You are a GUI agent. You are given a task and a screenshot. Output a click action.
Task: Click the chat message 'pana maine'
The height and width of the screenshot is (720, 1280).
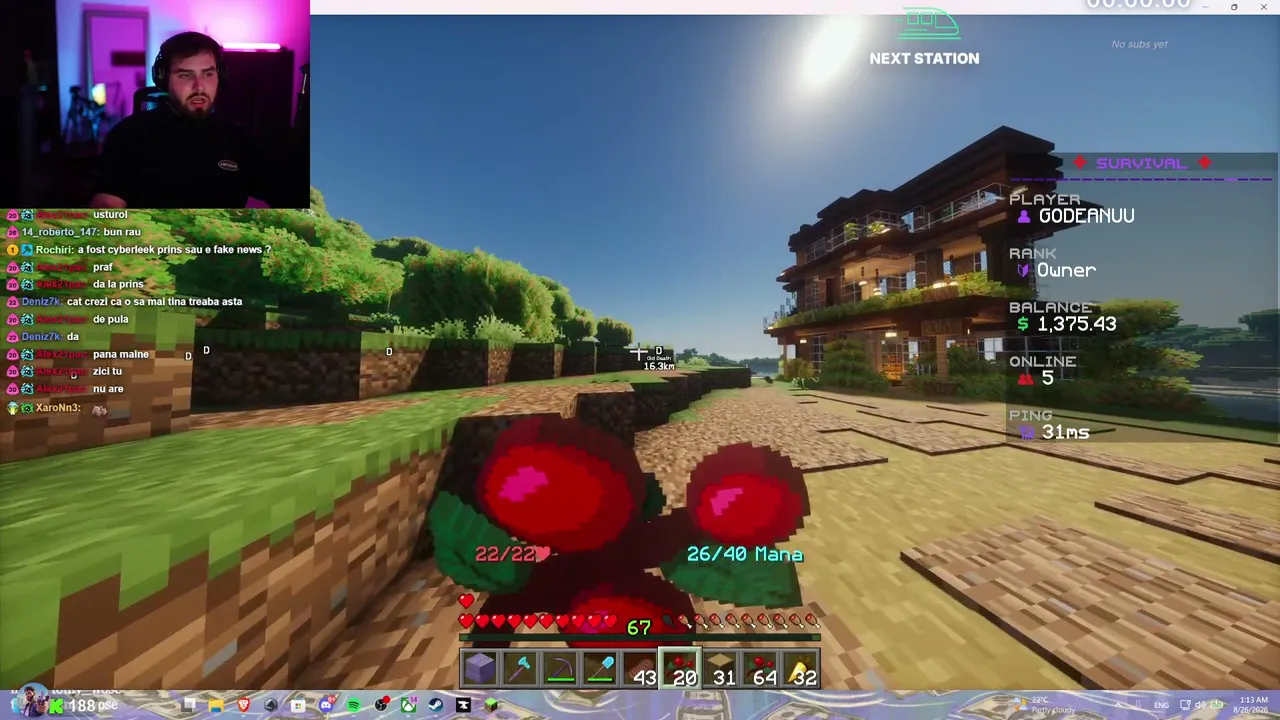click(120, 354)
